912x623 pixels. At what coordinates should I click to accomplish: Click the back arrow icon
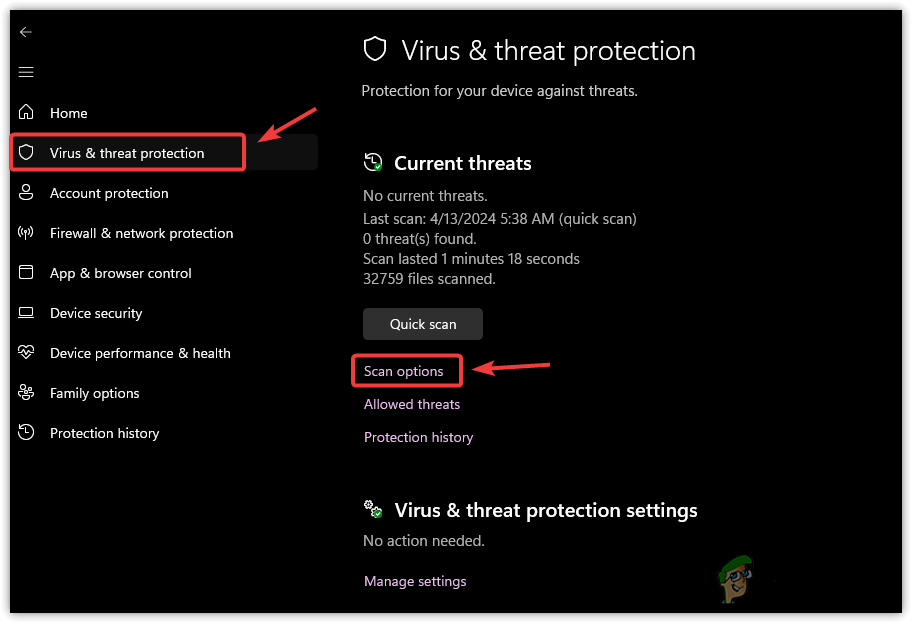26,32
